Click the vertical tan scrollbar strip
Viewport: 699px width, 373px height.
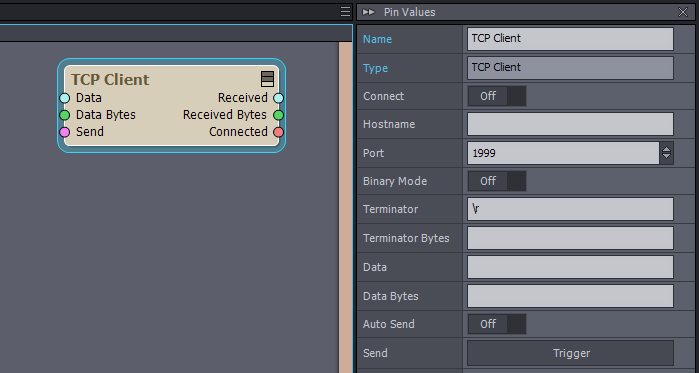345,207
